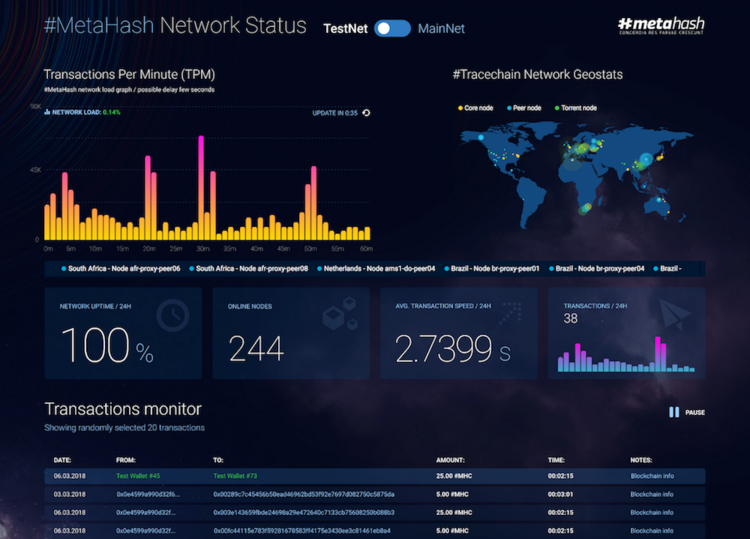
Task: Refresh the TPM graph update icon
Action: point(366,113)
